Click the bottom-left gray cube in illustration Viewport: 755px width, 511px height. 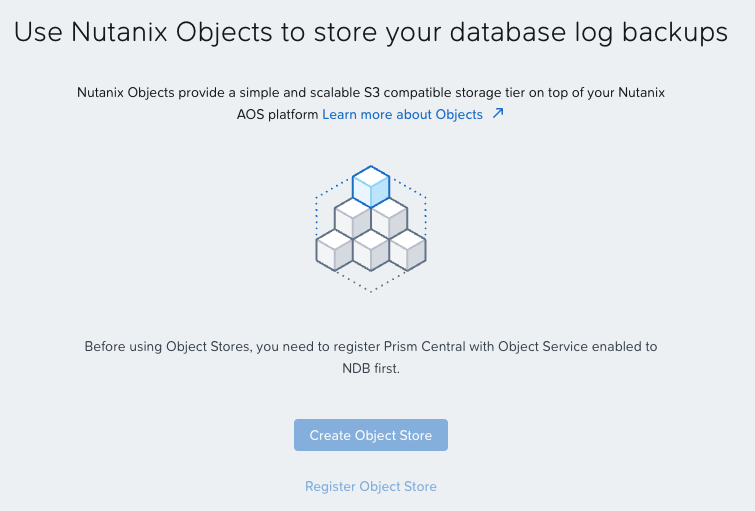[x=334, y=250]
